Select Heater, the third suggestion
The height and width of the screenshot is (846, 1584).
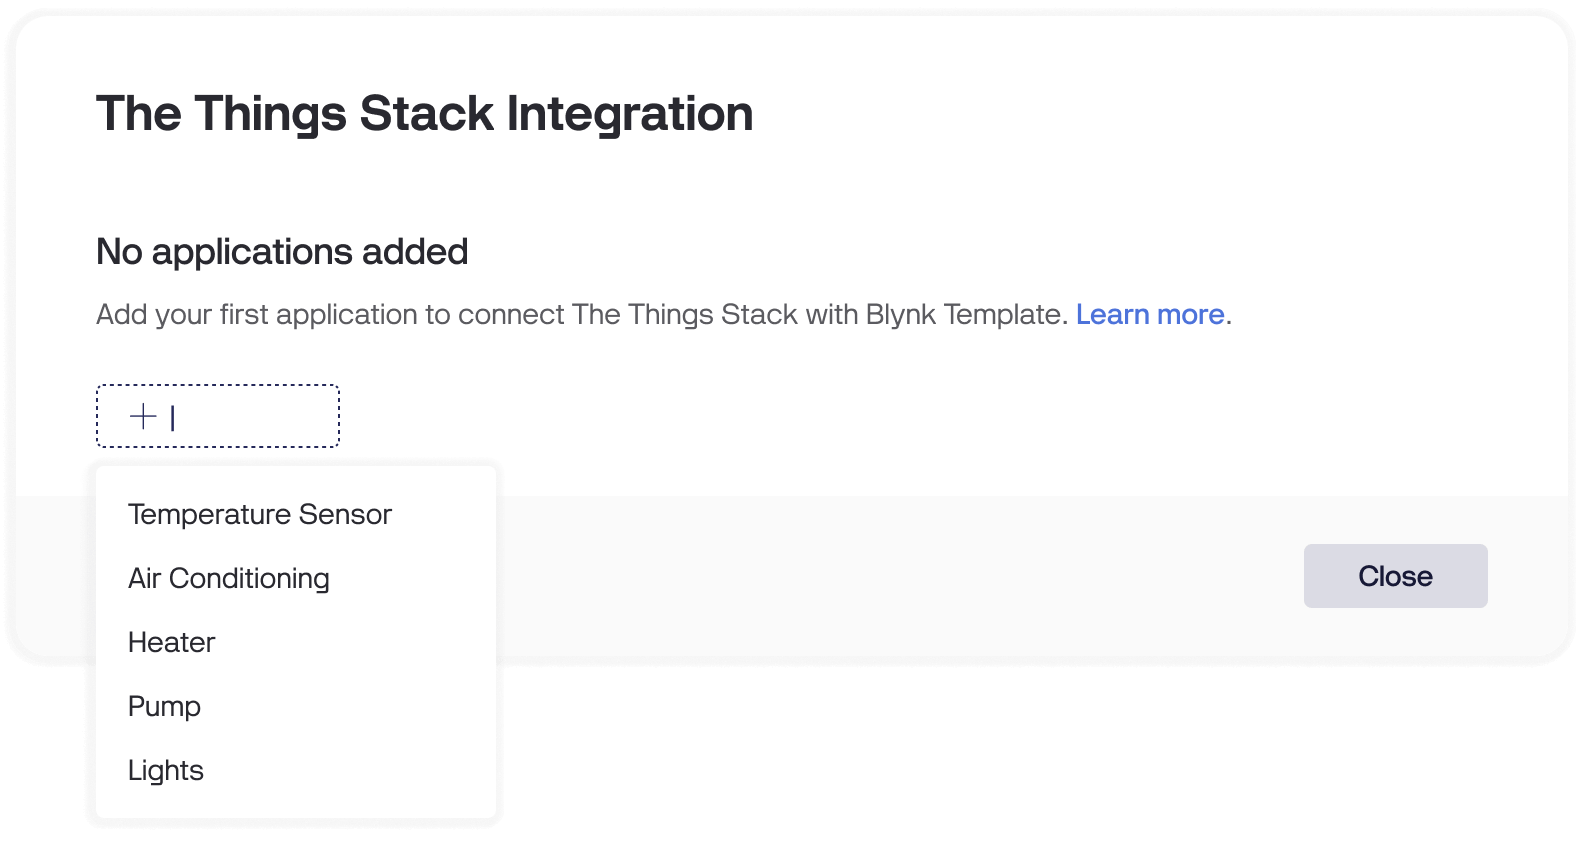pos(170,642)
